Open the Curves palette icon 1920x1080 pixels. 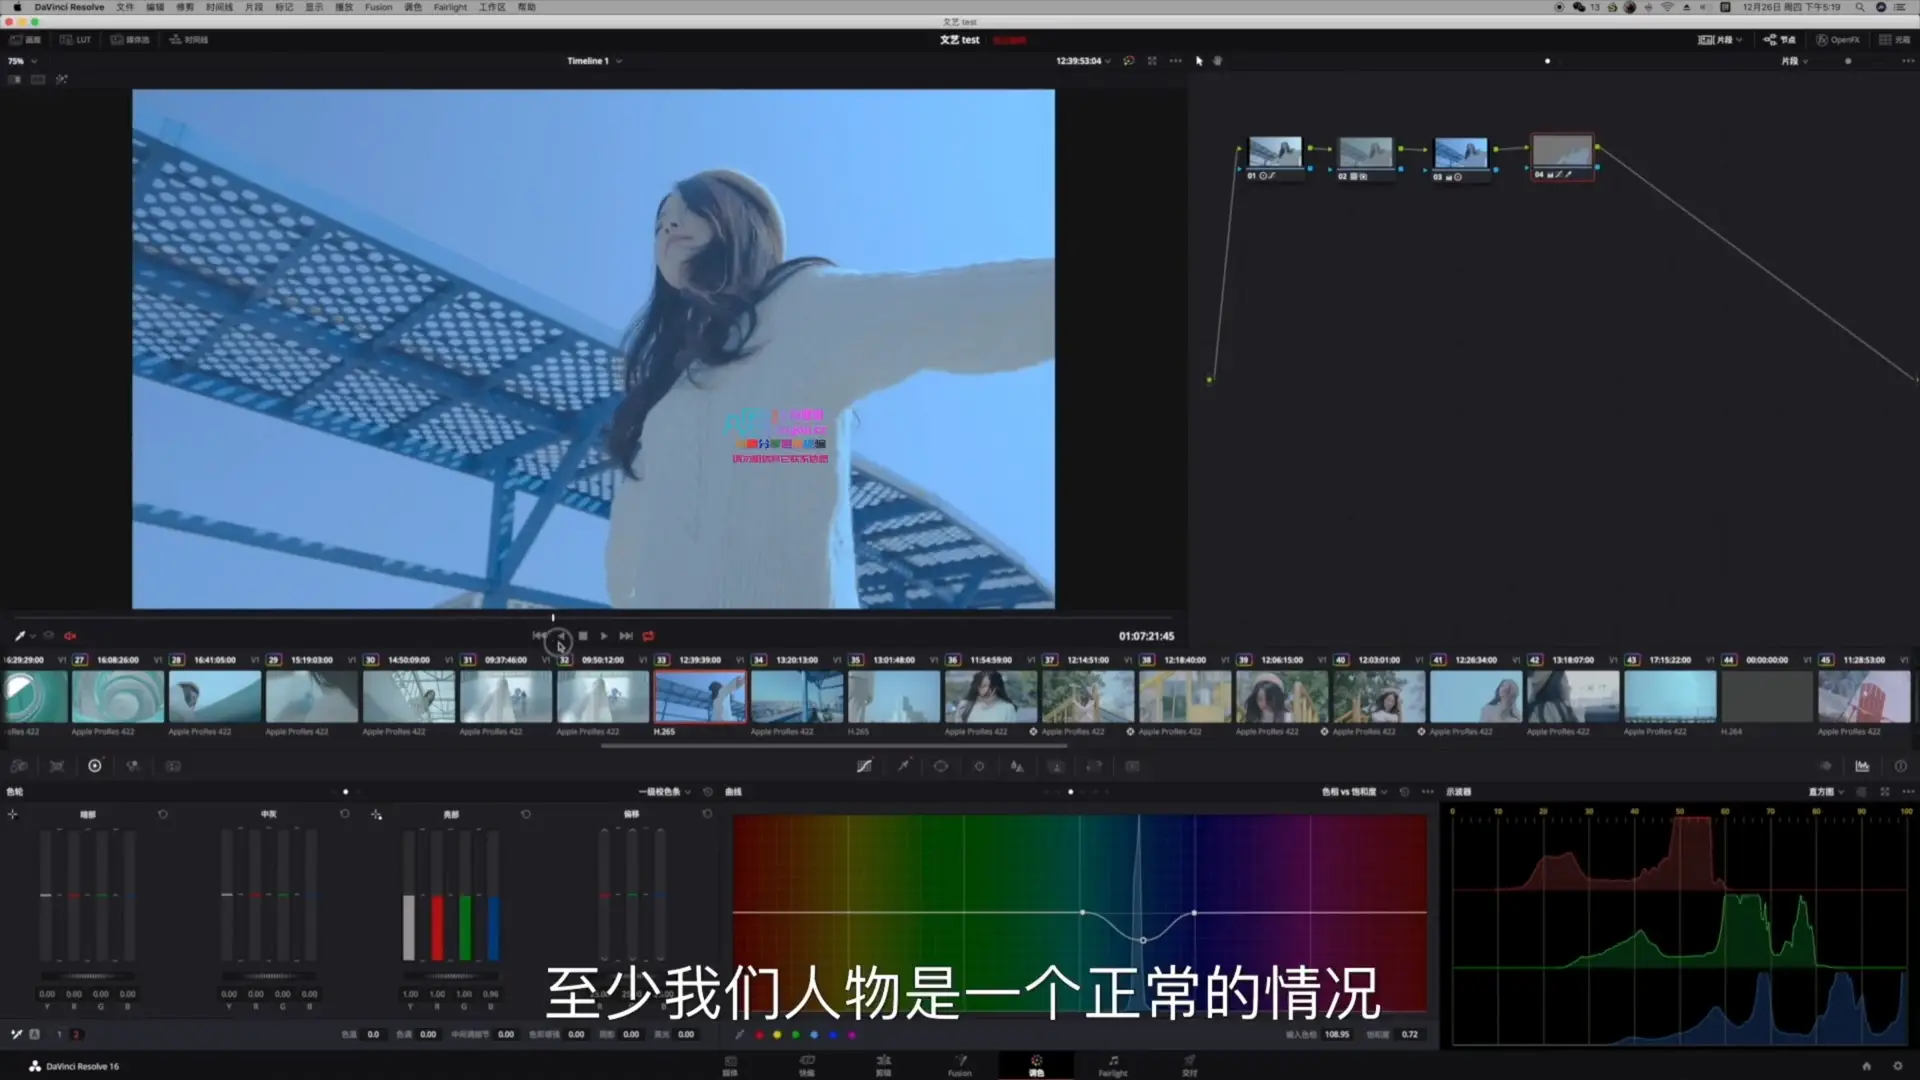pyautogui.click(x=864, y=766)
